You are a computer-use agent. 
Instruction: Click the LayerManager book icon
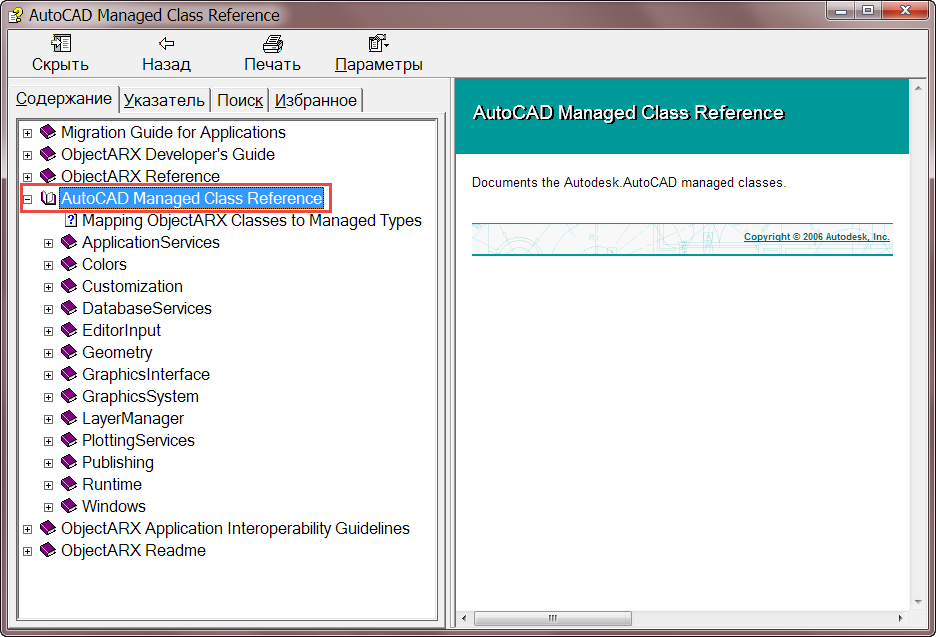click(x=69, y=418)
